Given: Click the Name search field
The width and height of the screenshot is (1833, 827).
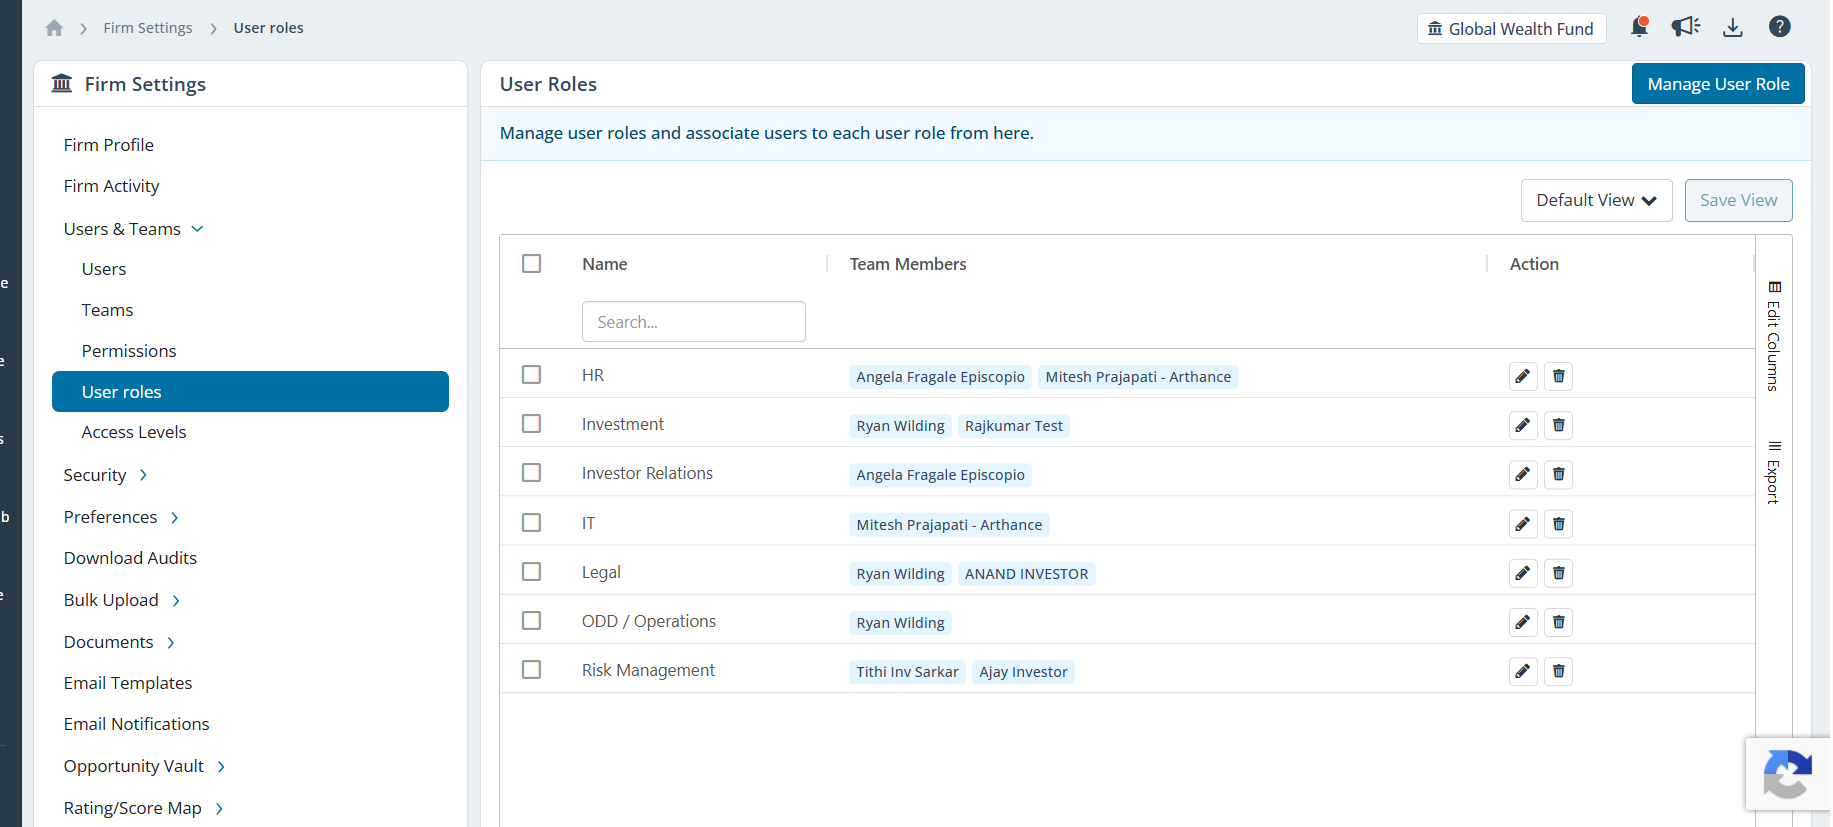Looking at the screenshot, I should (694, 322).
